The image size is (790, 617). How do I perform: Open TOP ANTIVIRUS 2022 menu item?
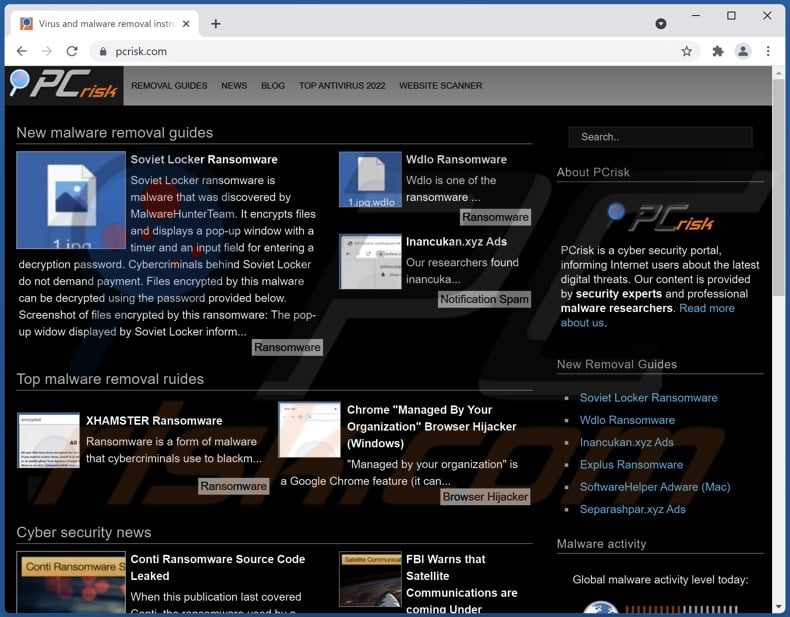click(x=342, y=86)
